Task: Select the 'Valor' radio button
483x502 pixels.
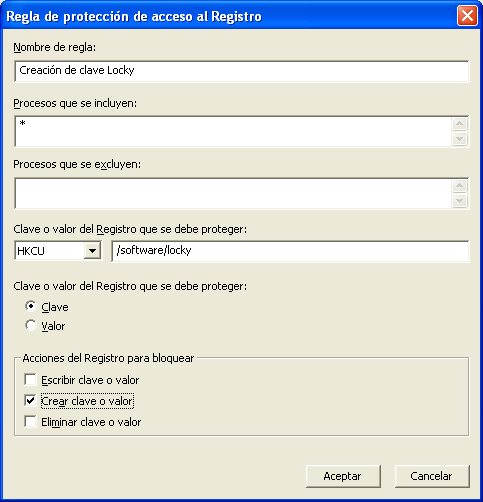Action: click(31, 325)
